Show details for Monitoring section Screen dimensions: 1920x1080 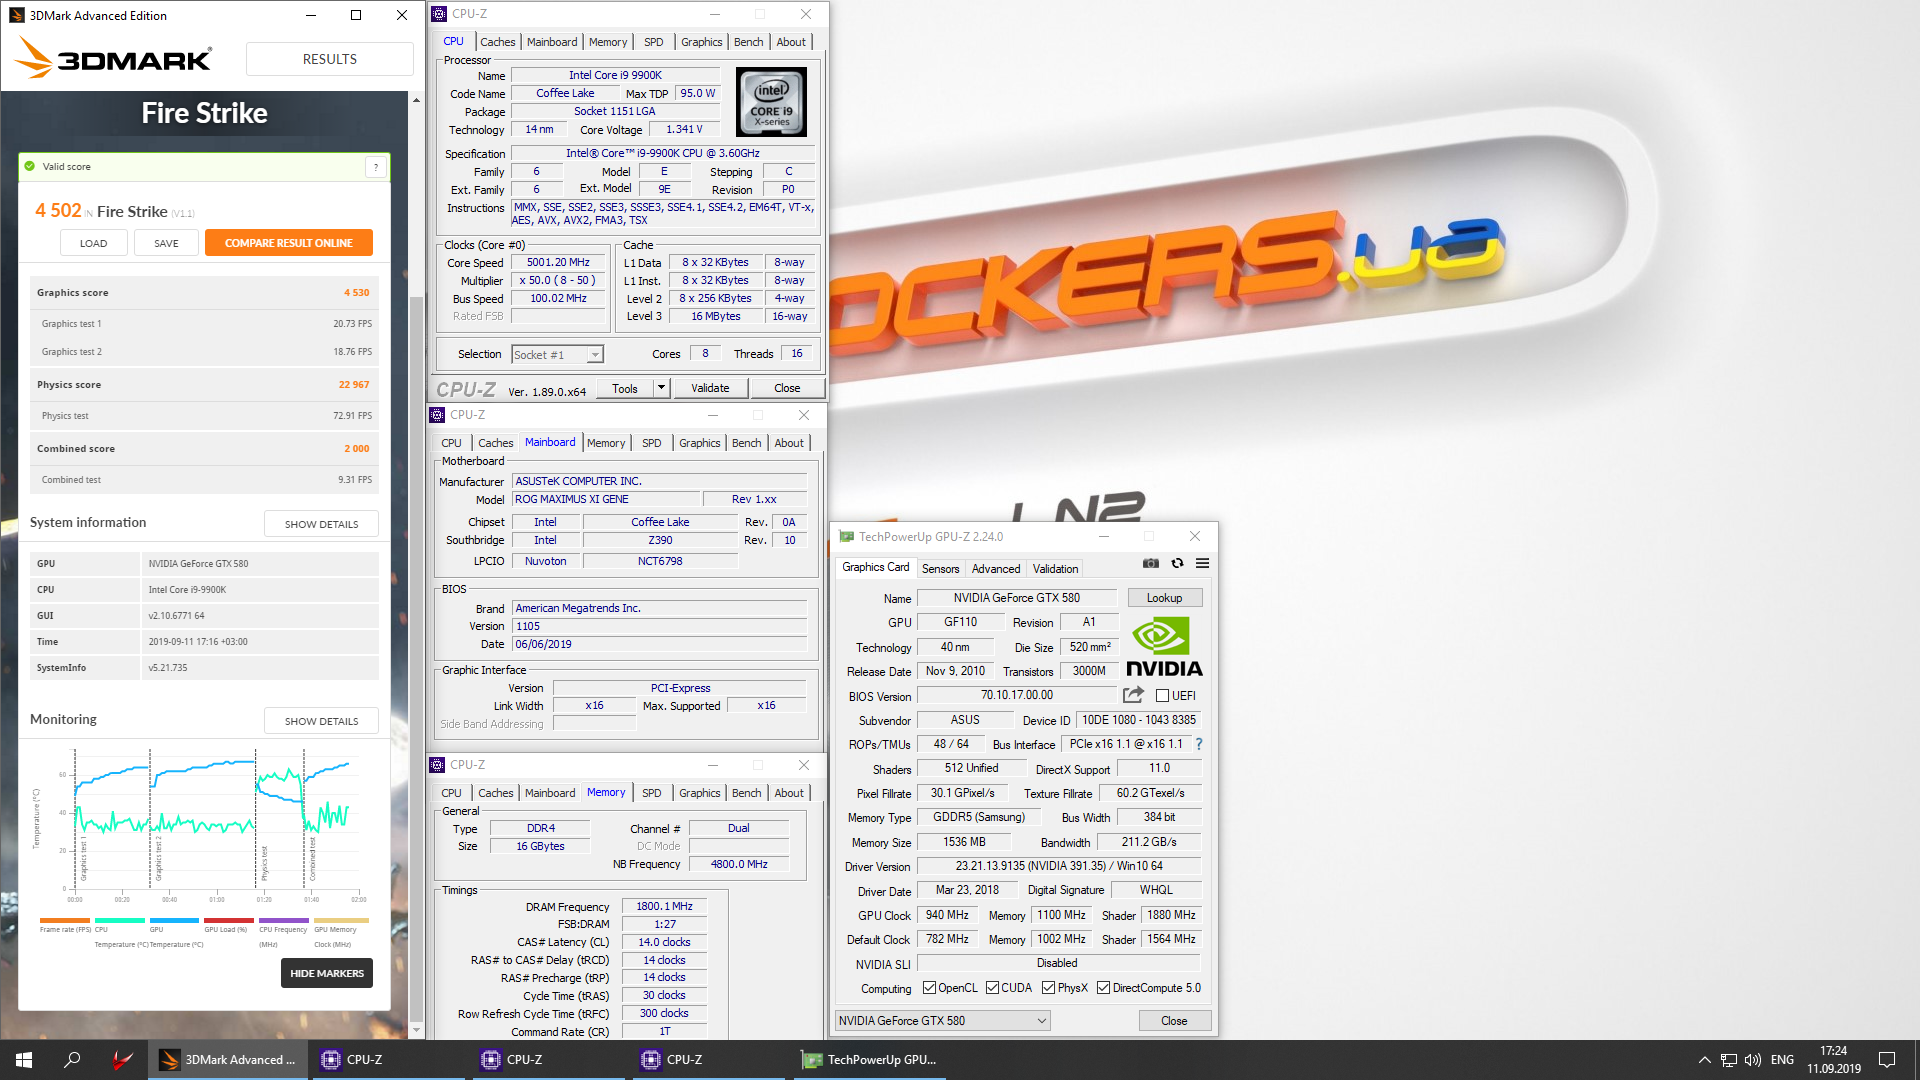tap(321, 721)
